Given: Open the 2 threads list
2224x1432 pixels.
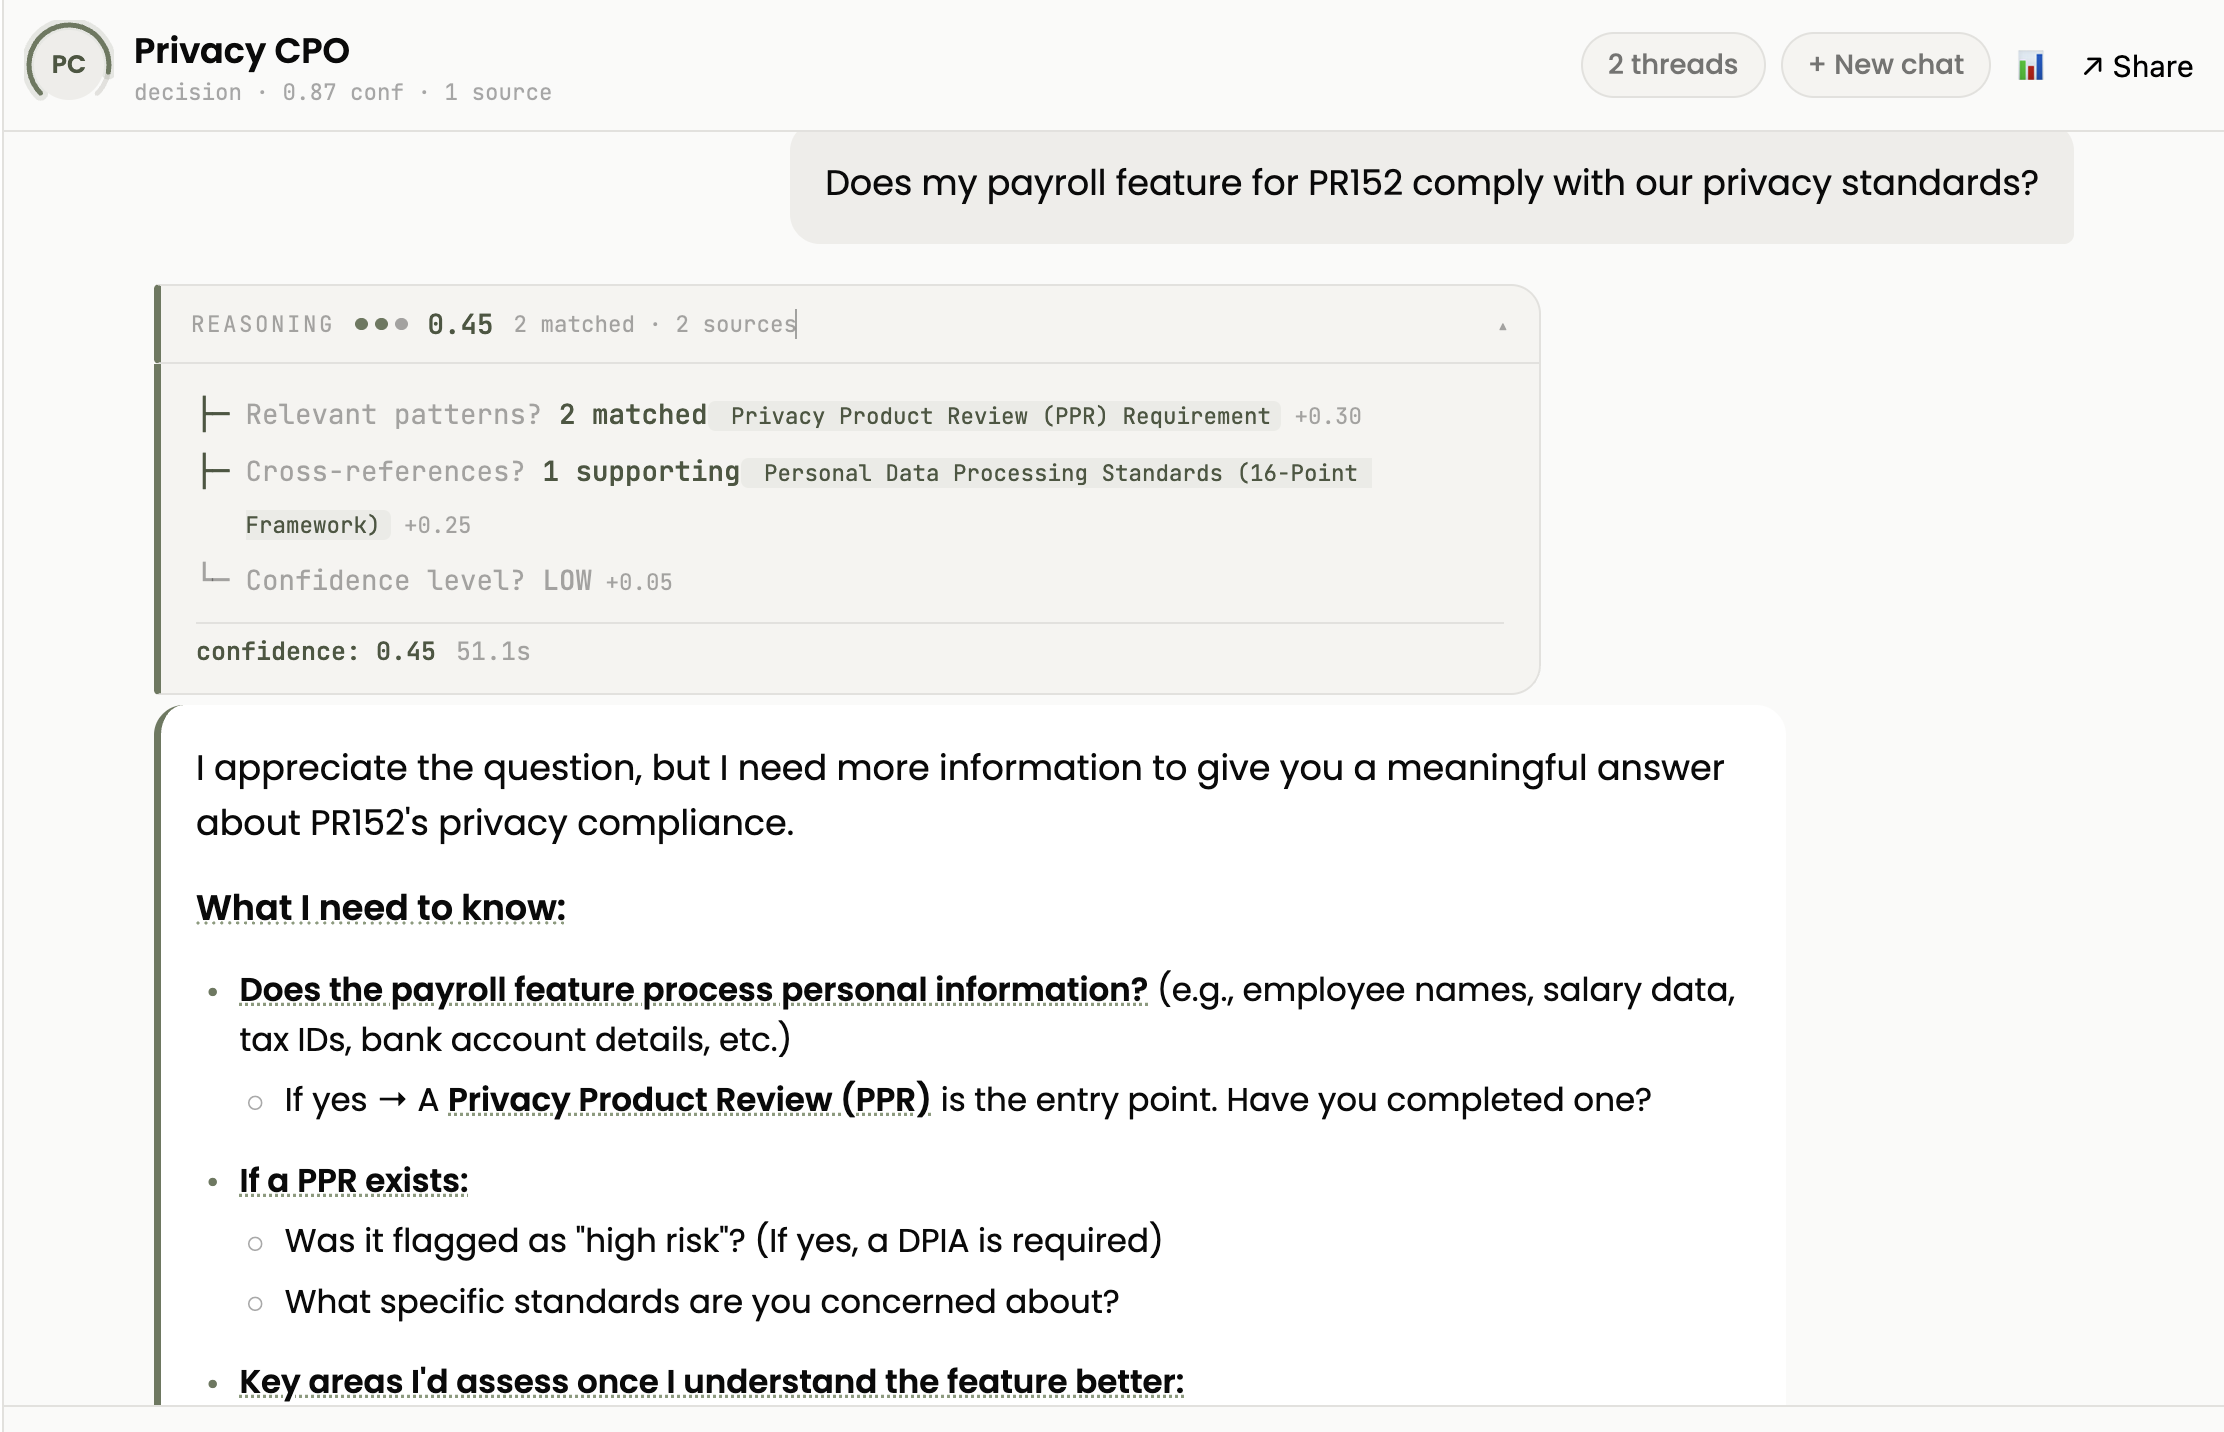Looking at the screenshot, I should click(x=1672, y=65).
